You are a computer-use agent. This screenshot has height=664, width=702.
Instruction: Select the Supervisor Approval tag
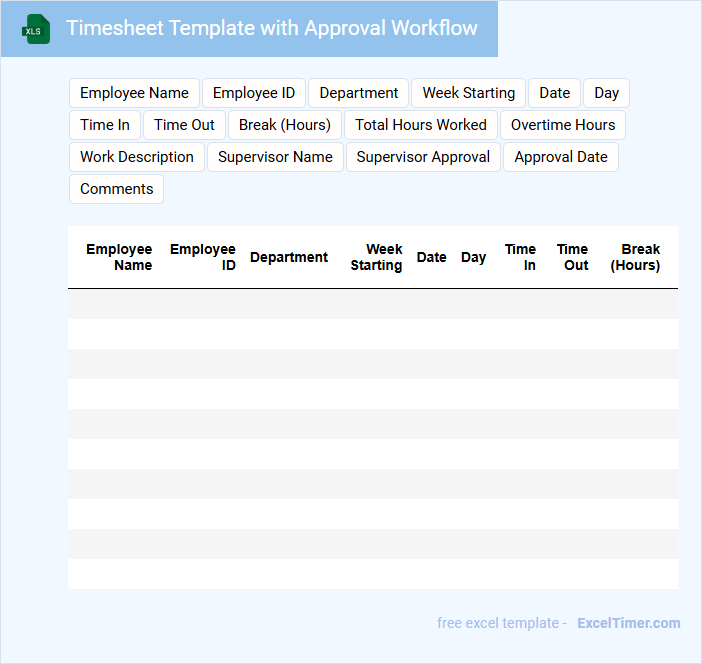(423, 157)
